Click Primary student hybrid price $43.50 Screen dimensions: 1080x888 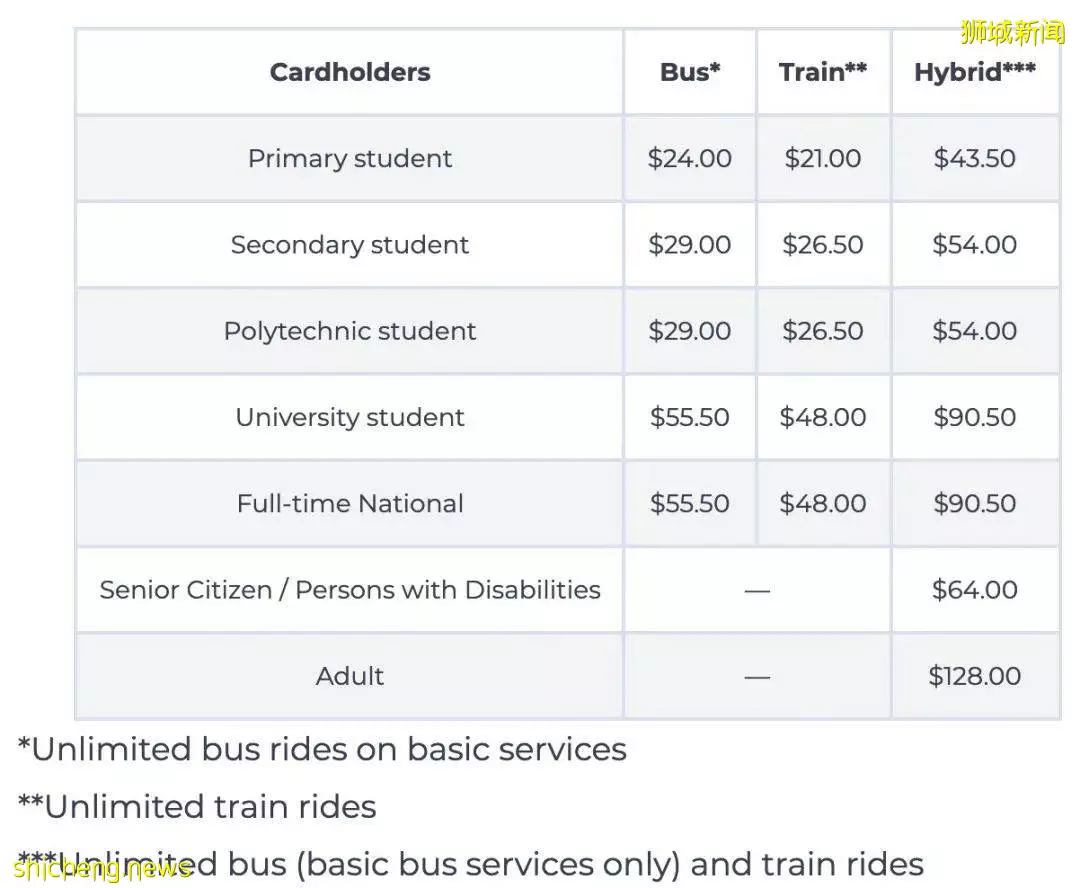[975, 158]
